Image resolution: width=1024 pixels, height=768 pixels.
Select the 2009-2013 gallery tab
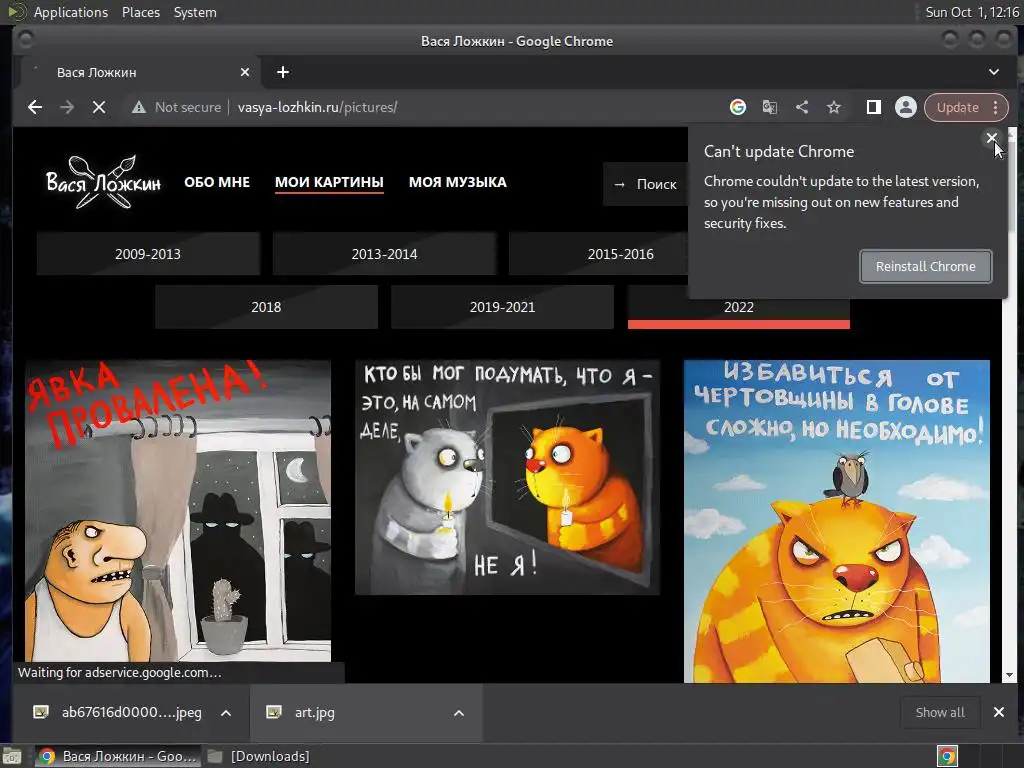pyautogui.click(x=148, y=254)
